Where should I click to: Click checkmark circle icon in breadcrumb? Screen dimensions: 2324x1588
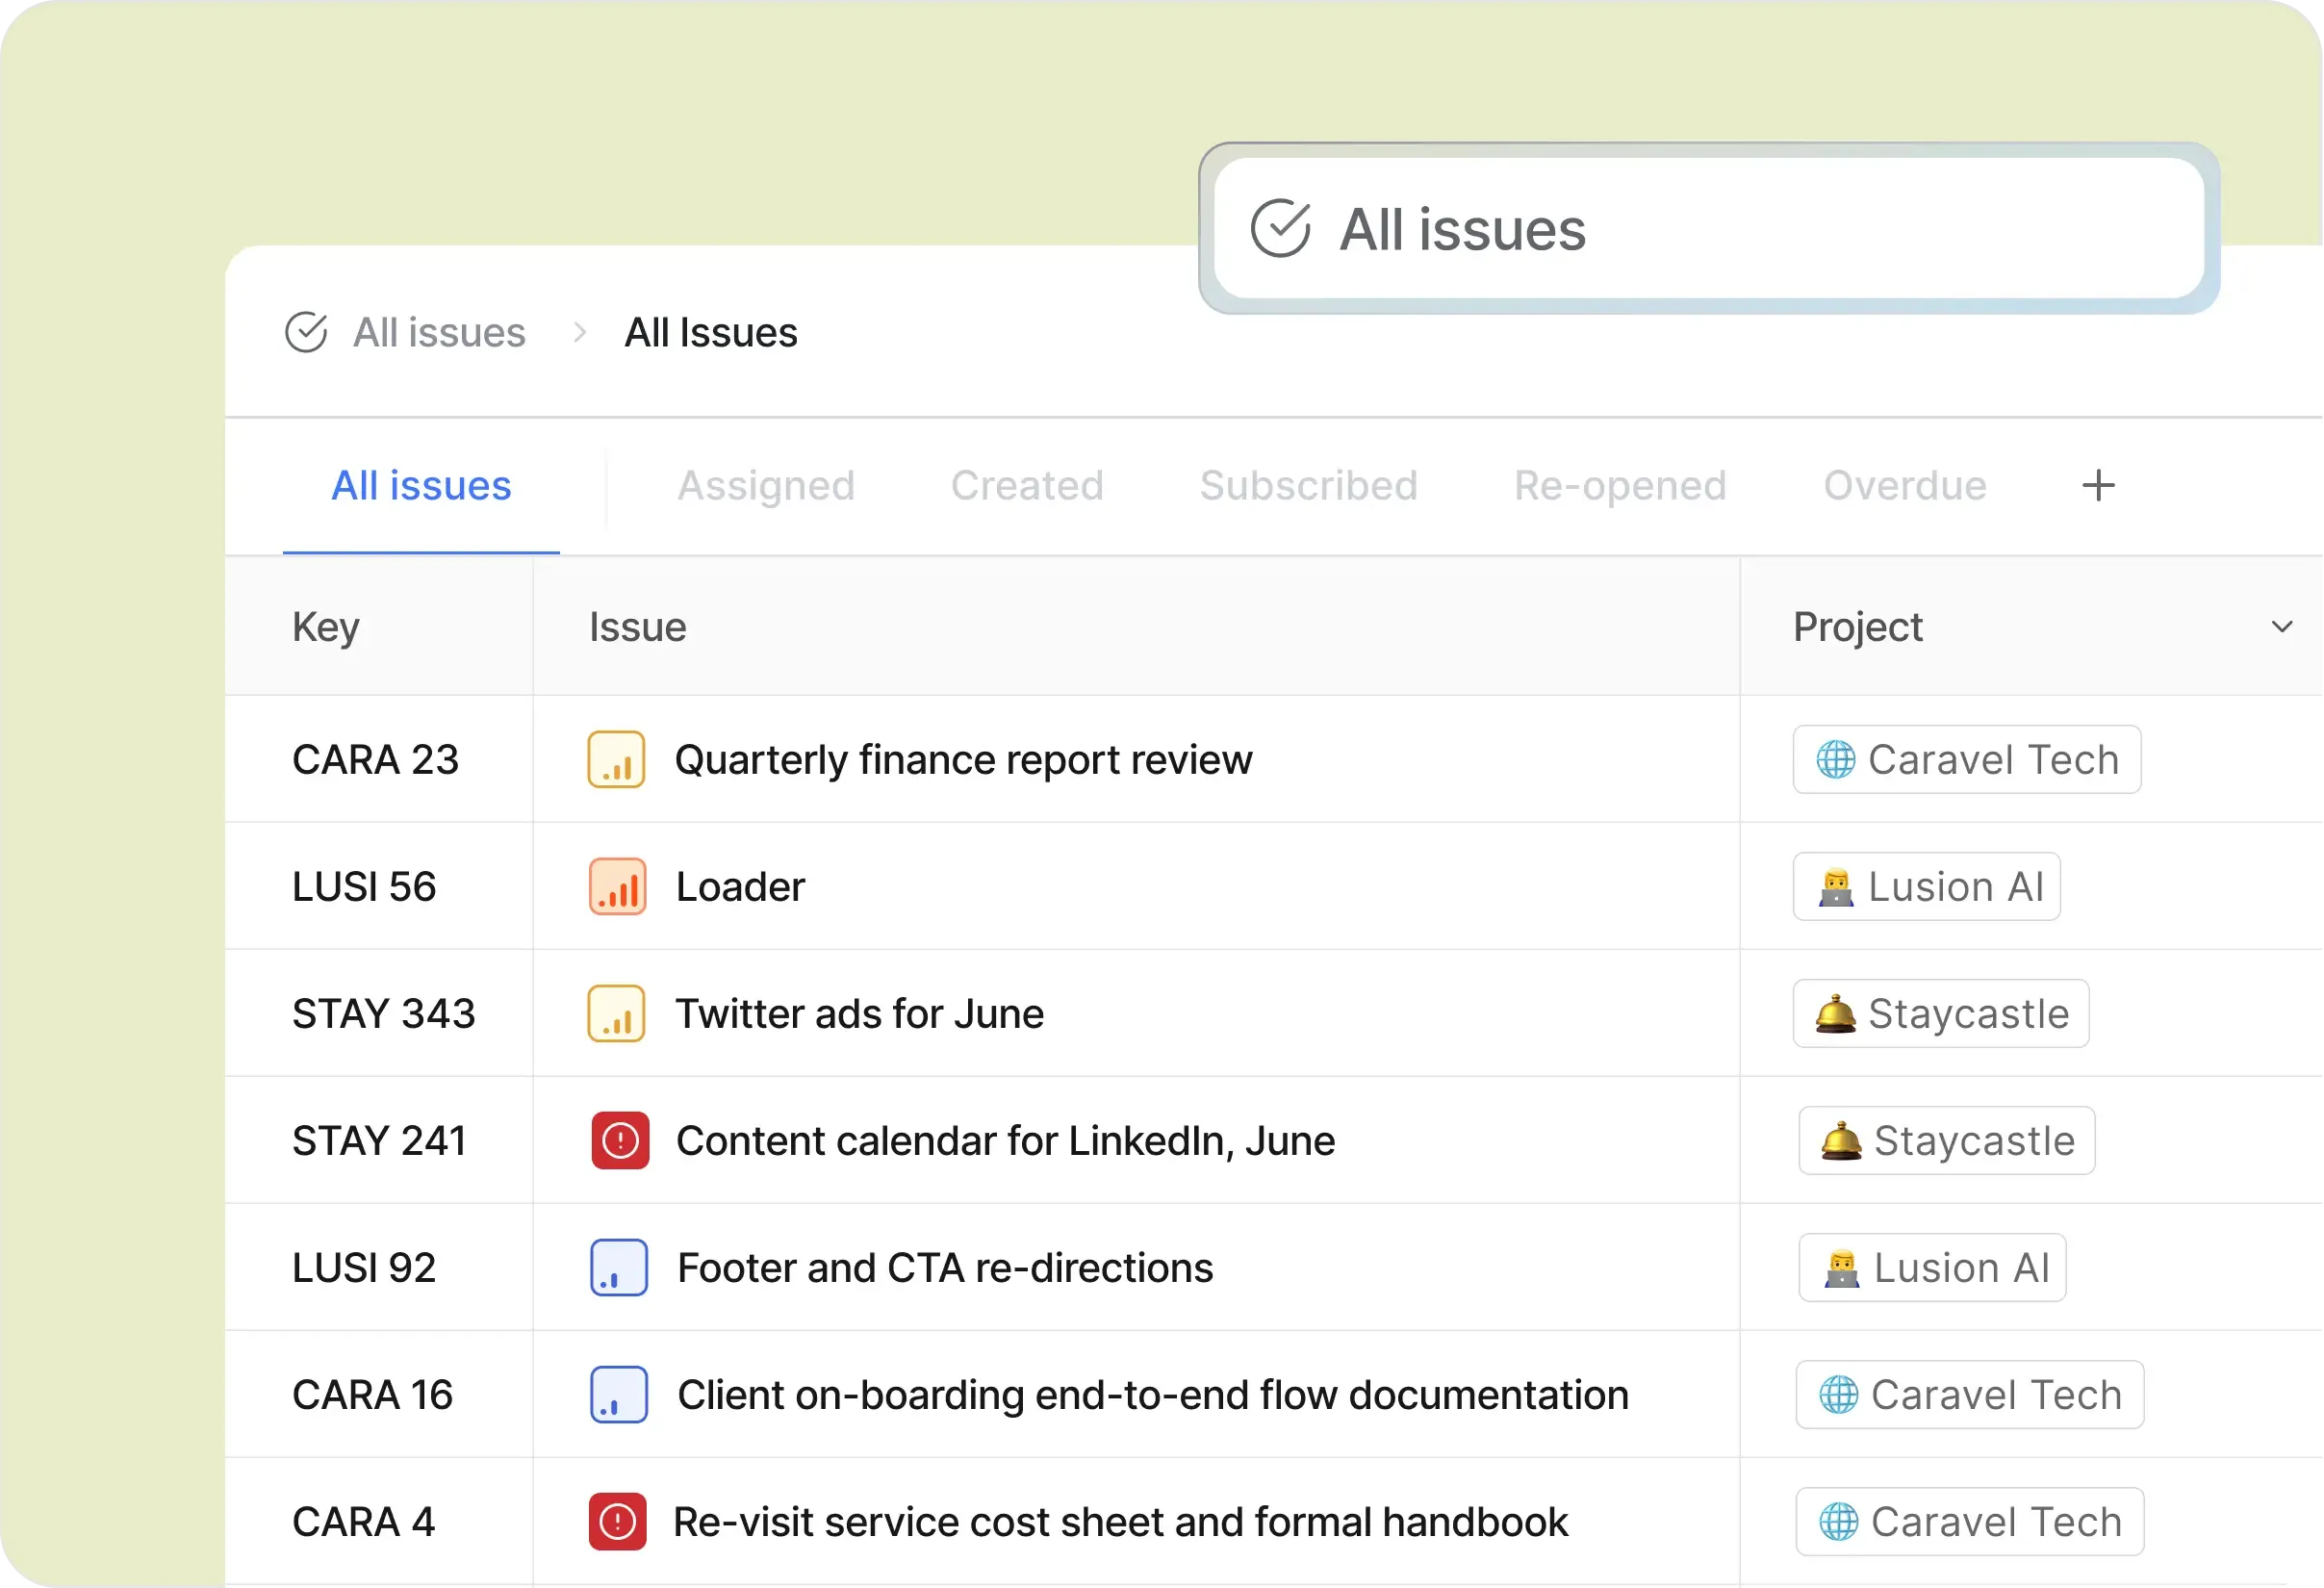click(x=306, y=332)
